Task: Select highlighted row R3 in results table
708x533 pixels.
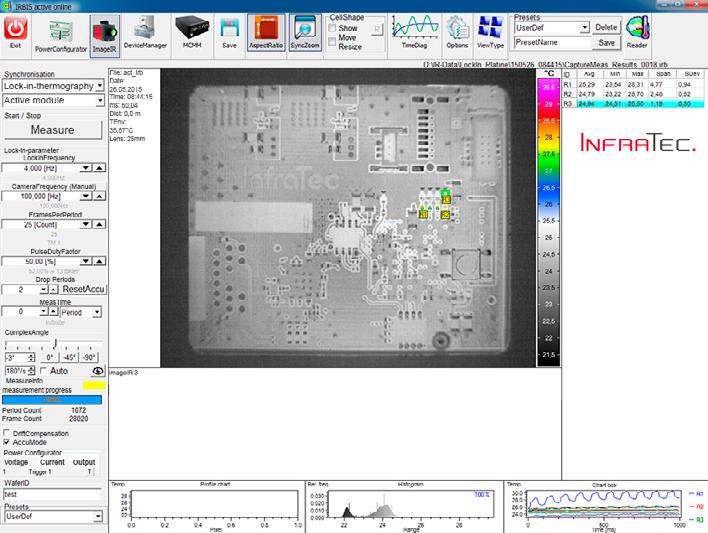Action: pos(633,104)
